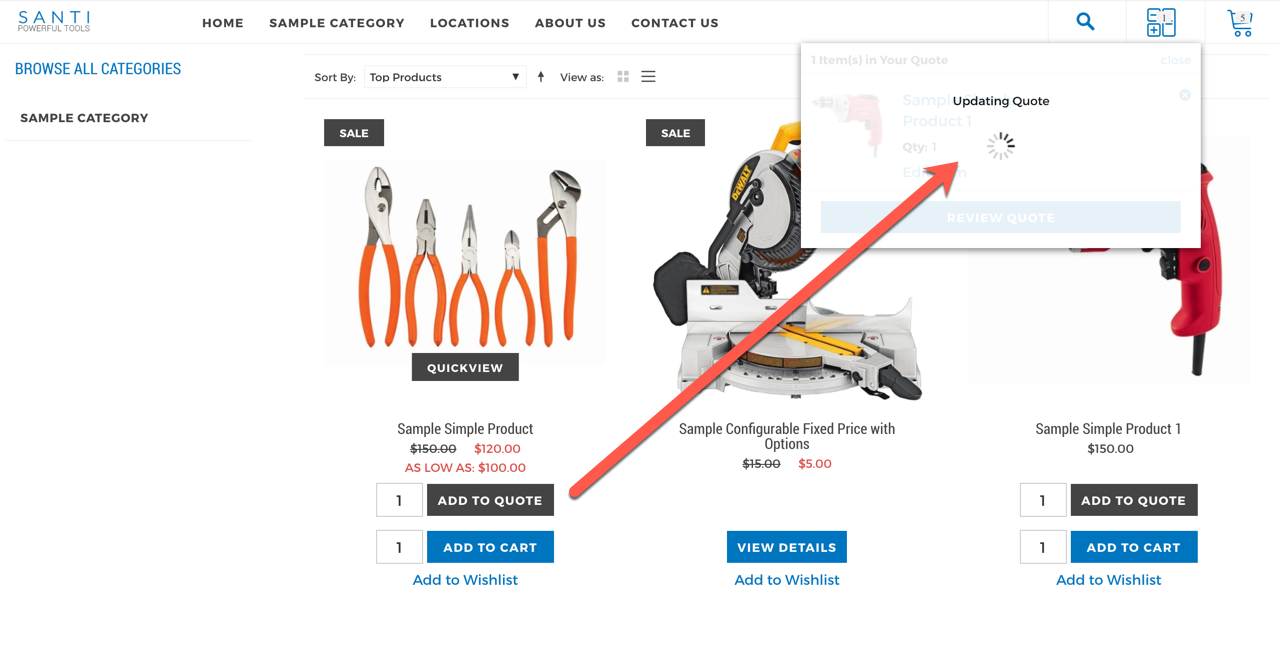This screenshot has width=1280, height=651.
Task: Add Sample Simple Product to wishlist
Action: pyautogui.click(x=465, y=580)
